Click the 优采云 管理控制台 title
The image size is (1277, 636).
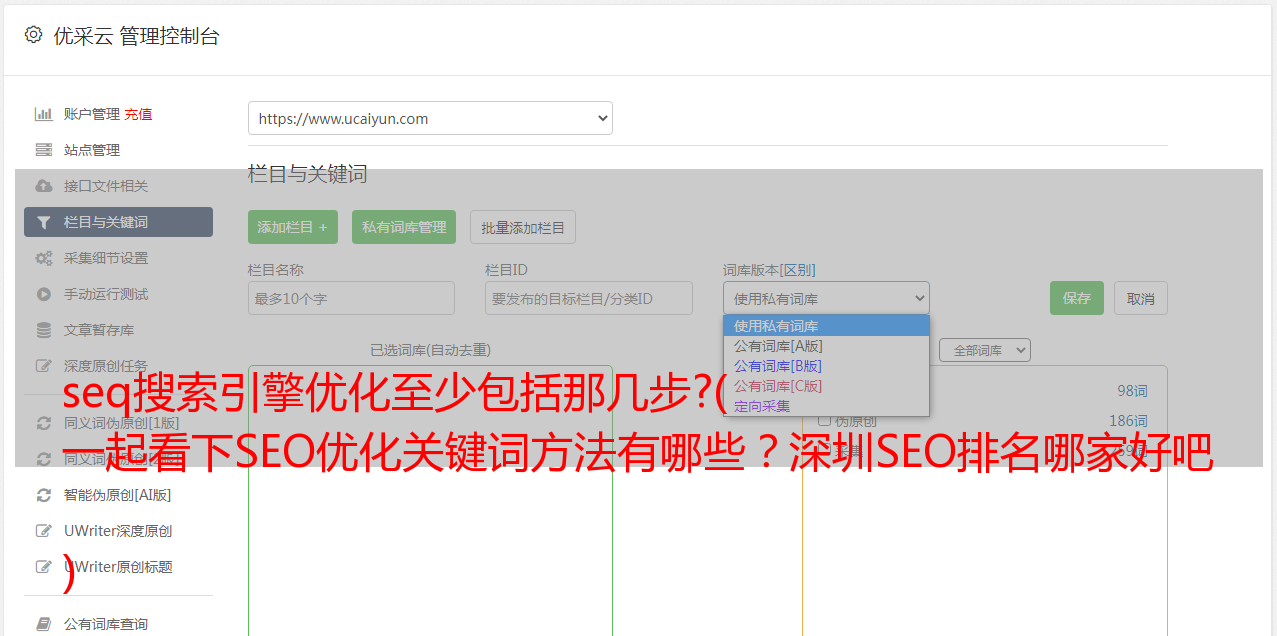click(136, 36)
